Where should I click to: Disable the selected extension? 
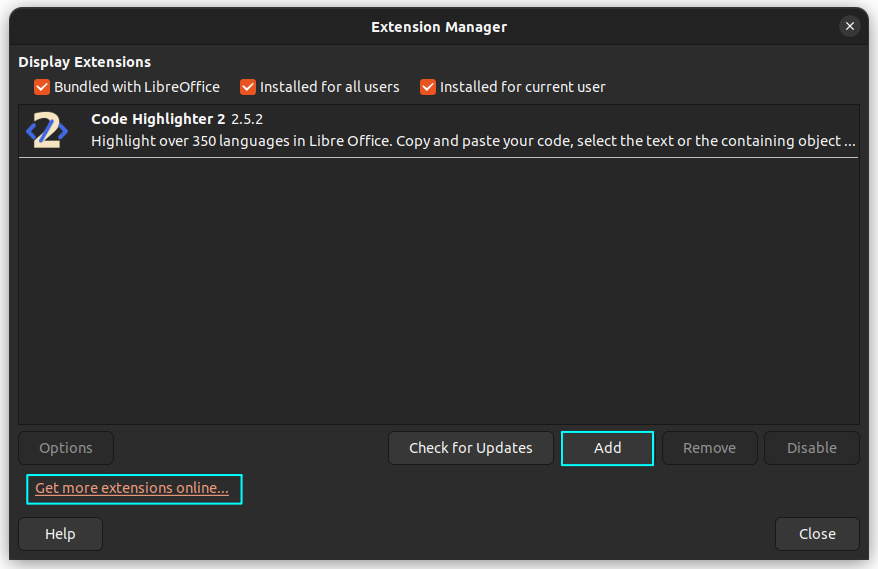tap(812, 448)
